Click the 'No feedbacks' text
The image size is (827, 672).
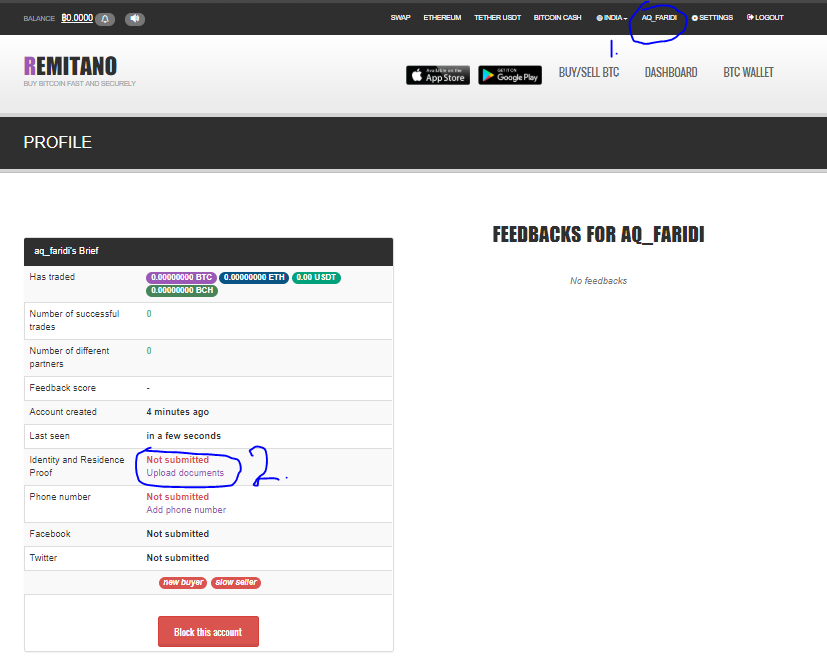point(599,281)
